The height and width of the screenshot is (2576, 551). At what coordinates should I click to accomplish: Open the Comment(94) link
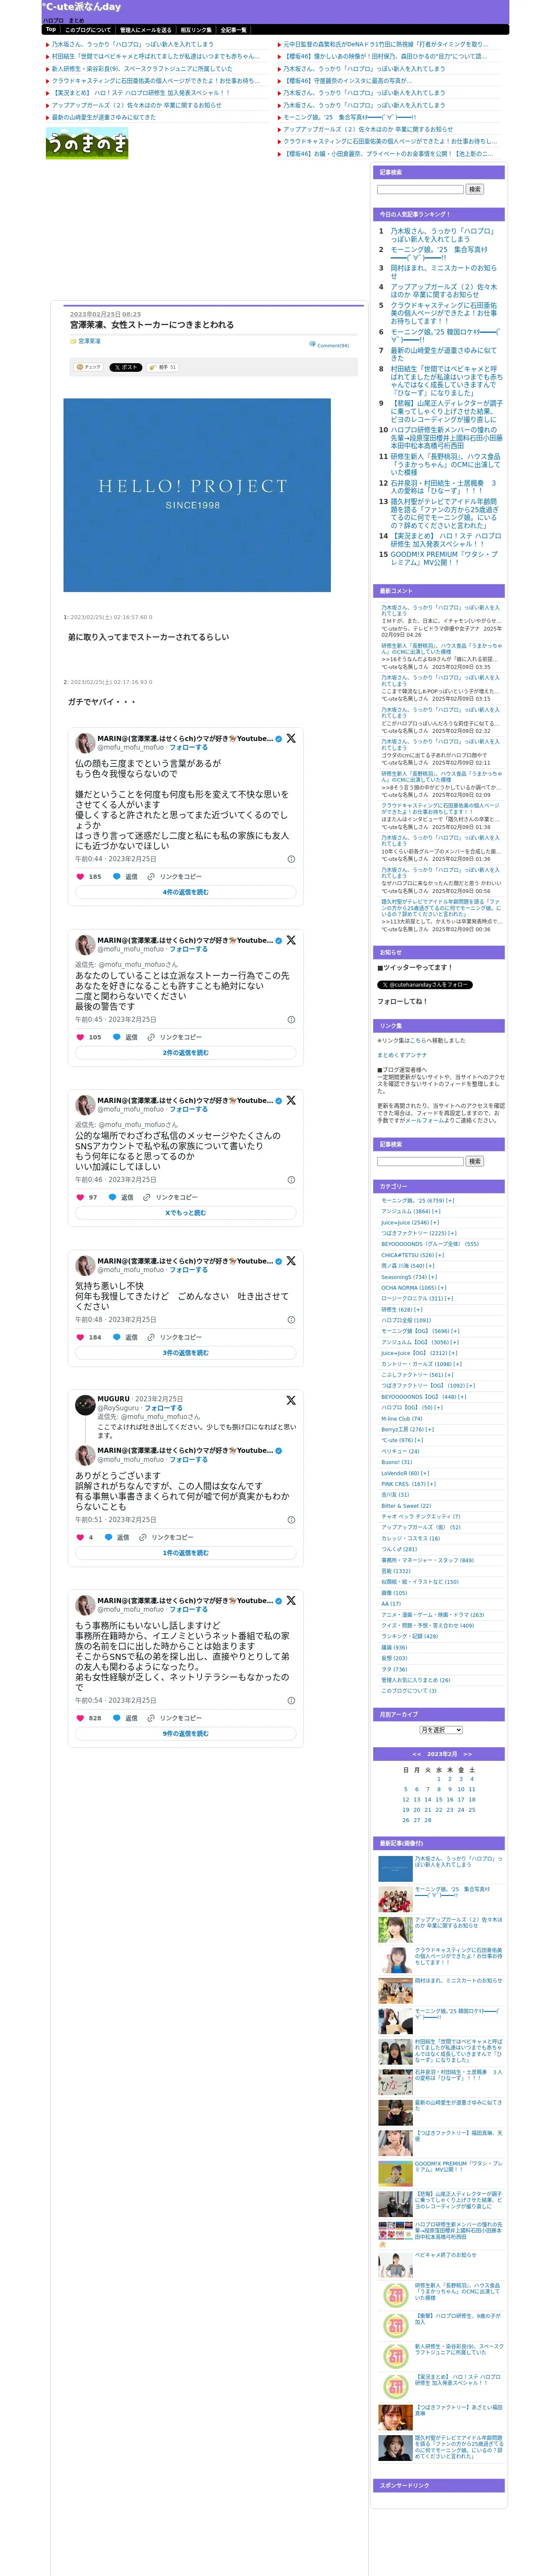pyautogui.click(x=333, y=345)
